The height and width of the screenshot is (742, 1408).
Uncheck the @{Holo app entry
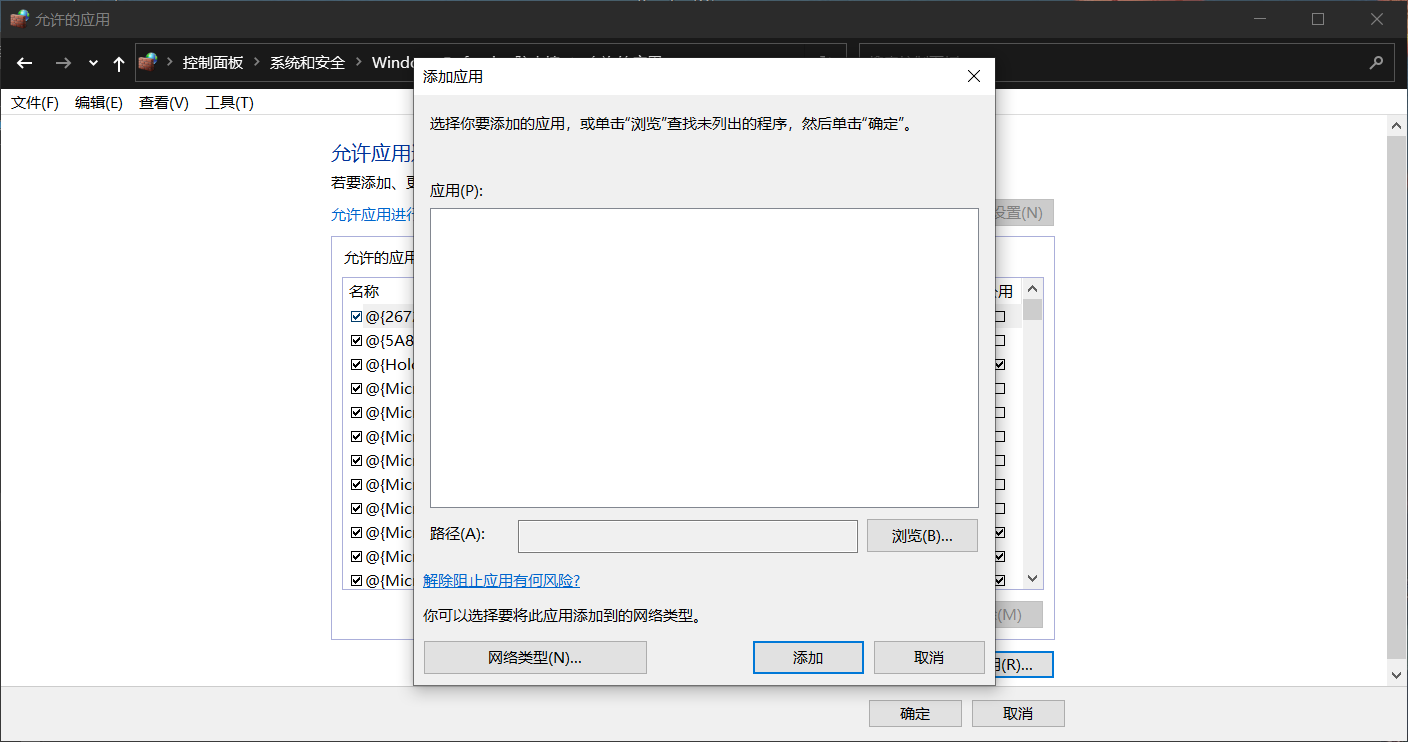tap(356, 363)
